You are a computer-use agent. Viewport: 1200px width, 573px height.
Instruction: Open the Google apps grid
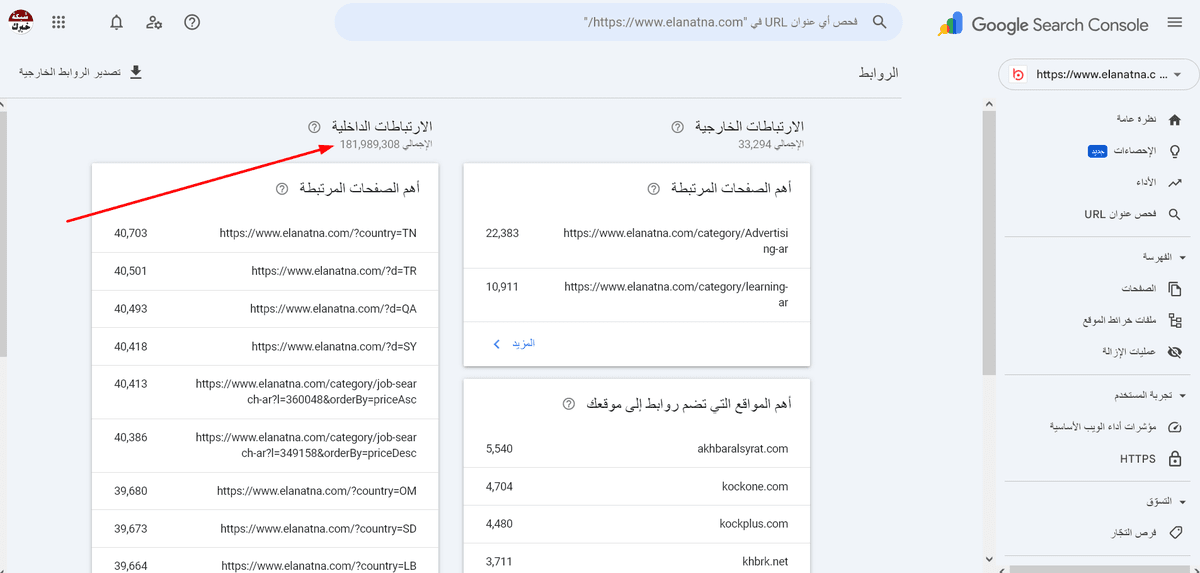58,22
